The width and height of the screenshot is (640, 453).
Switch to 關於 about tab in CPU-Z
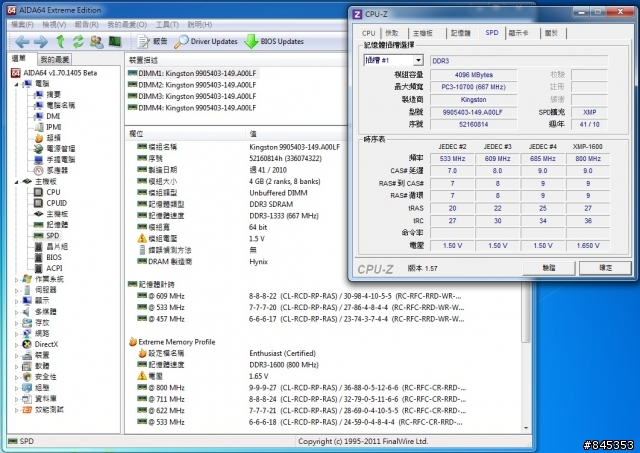[551, 33]
